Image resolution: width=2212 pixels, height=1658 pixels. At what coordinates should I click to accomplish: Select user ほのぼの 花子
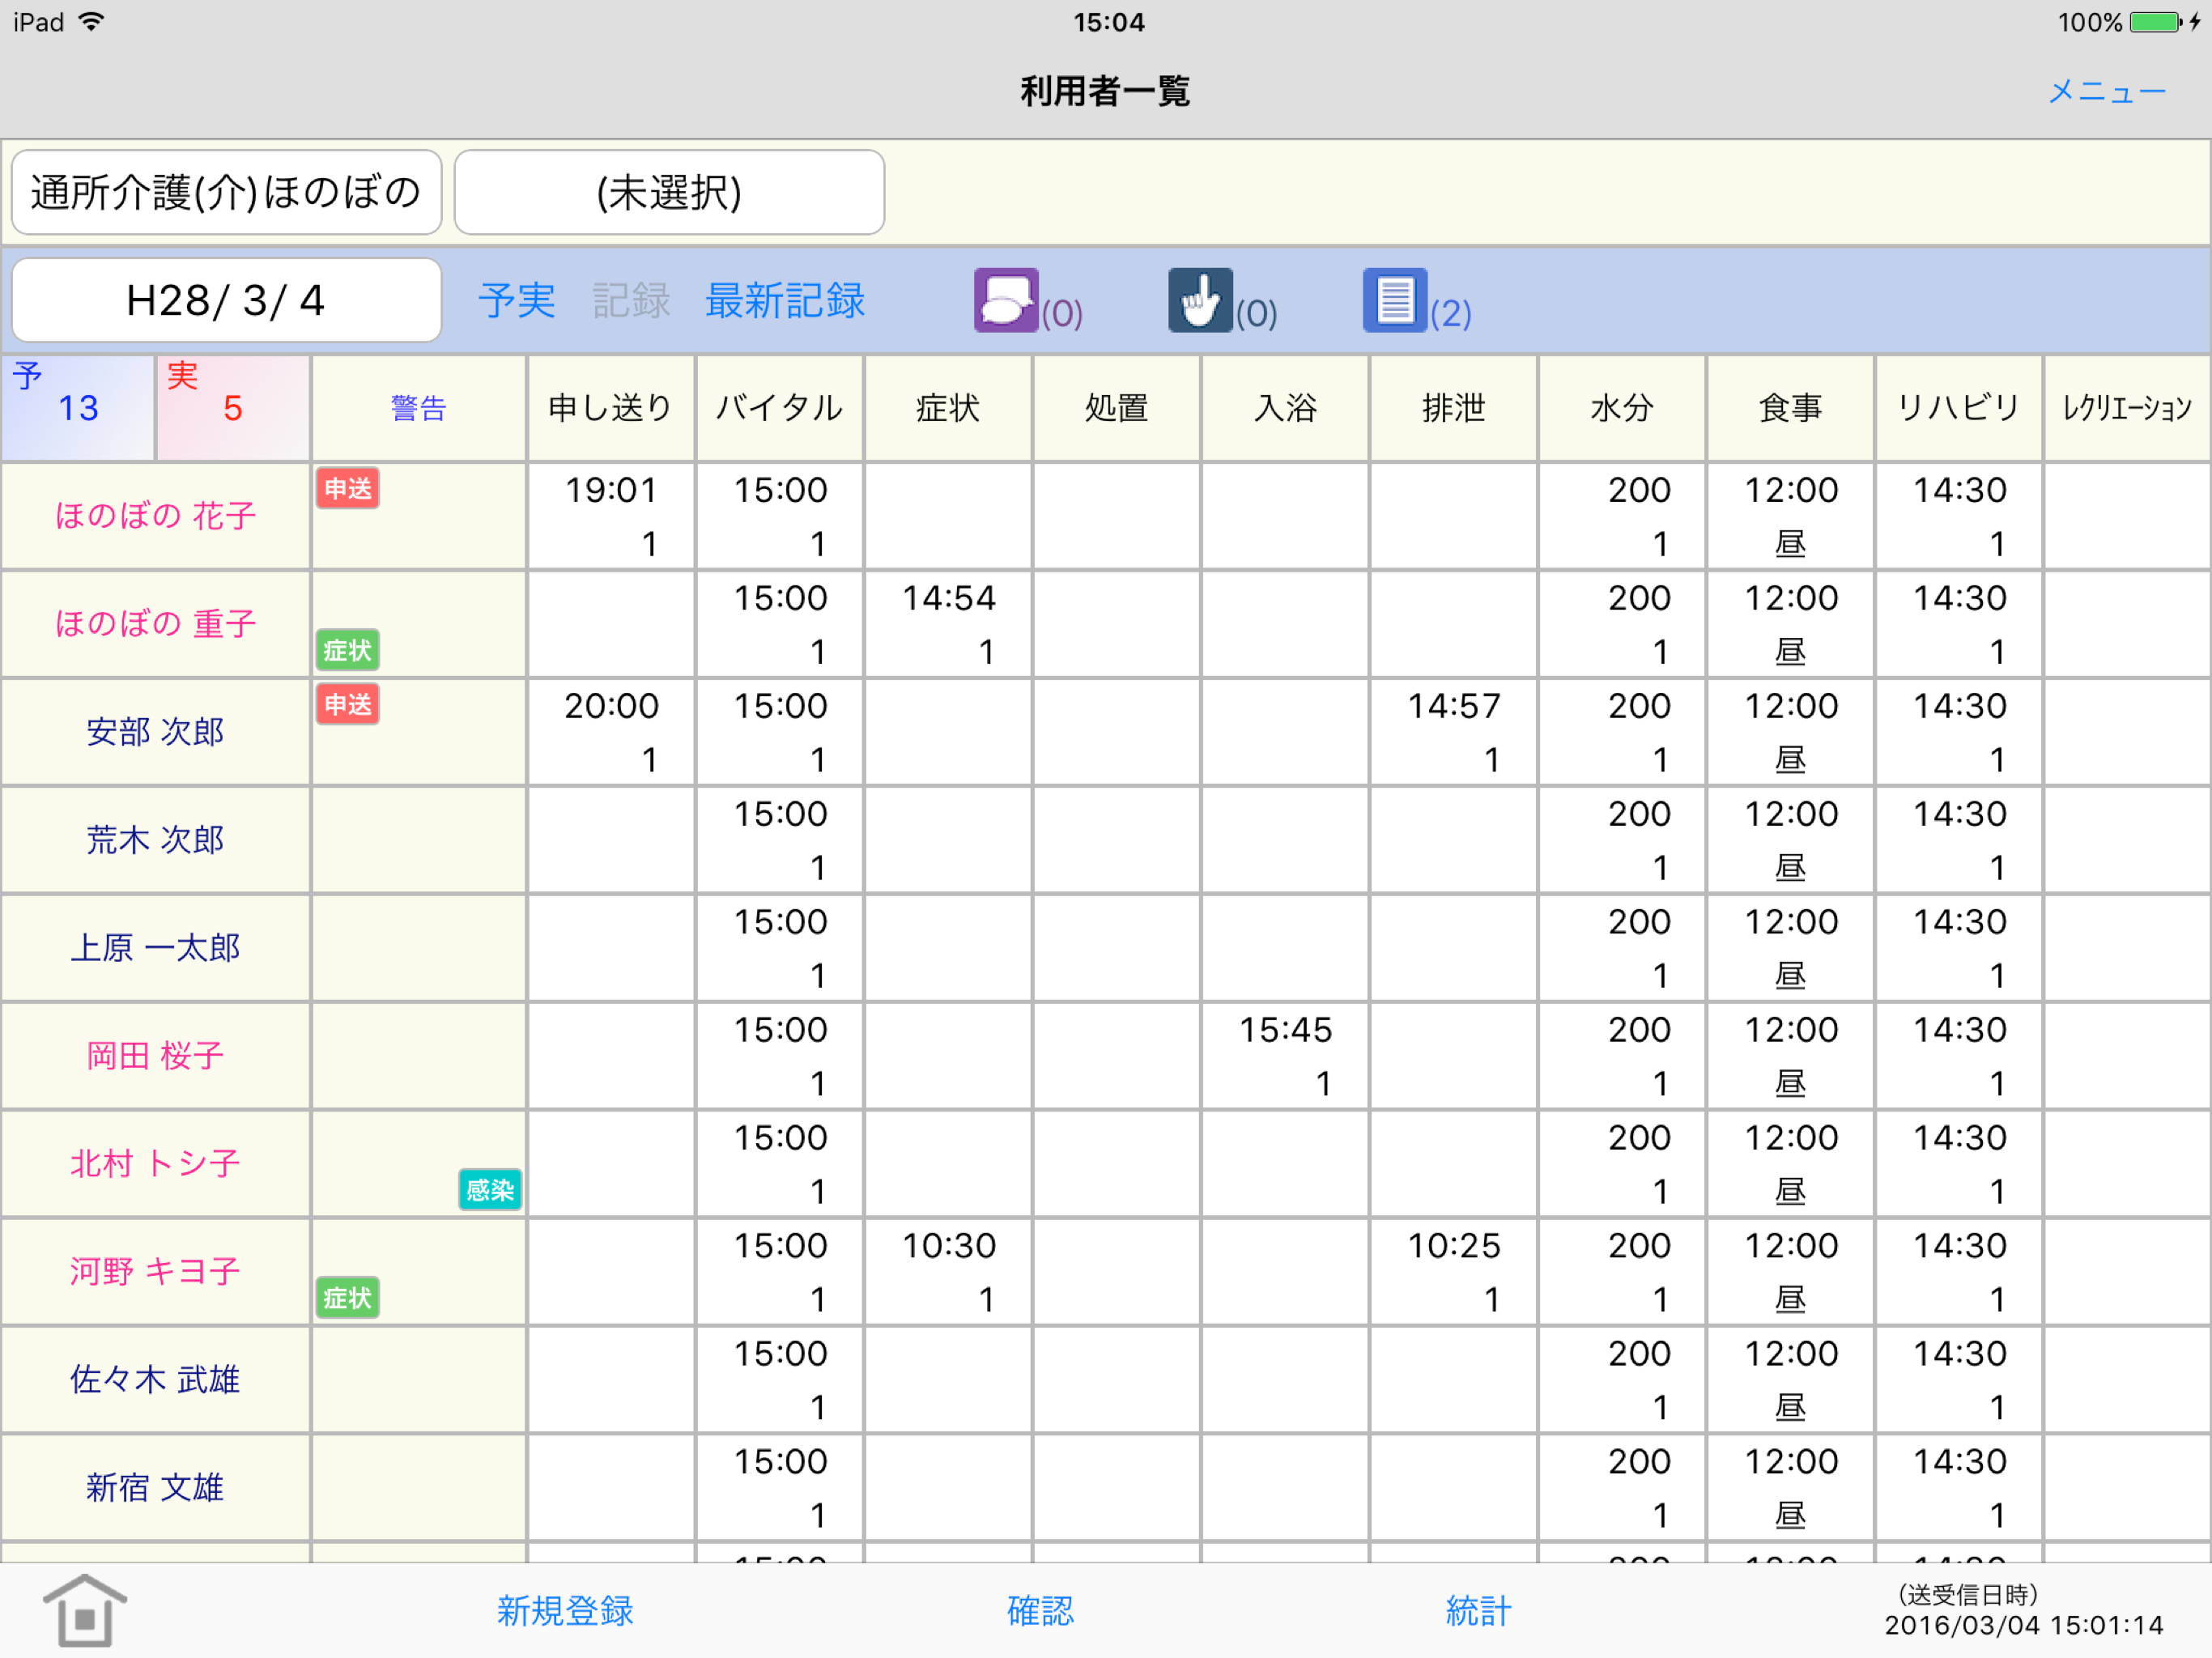pyautogui.click(x=155, y=516)
